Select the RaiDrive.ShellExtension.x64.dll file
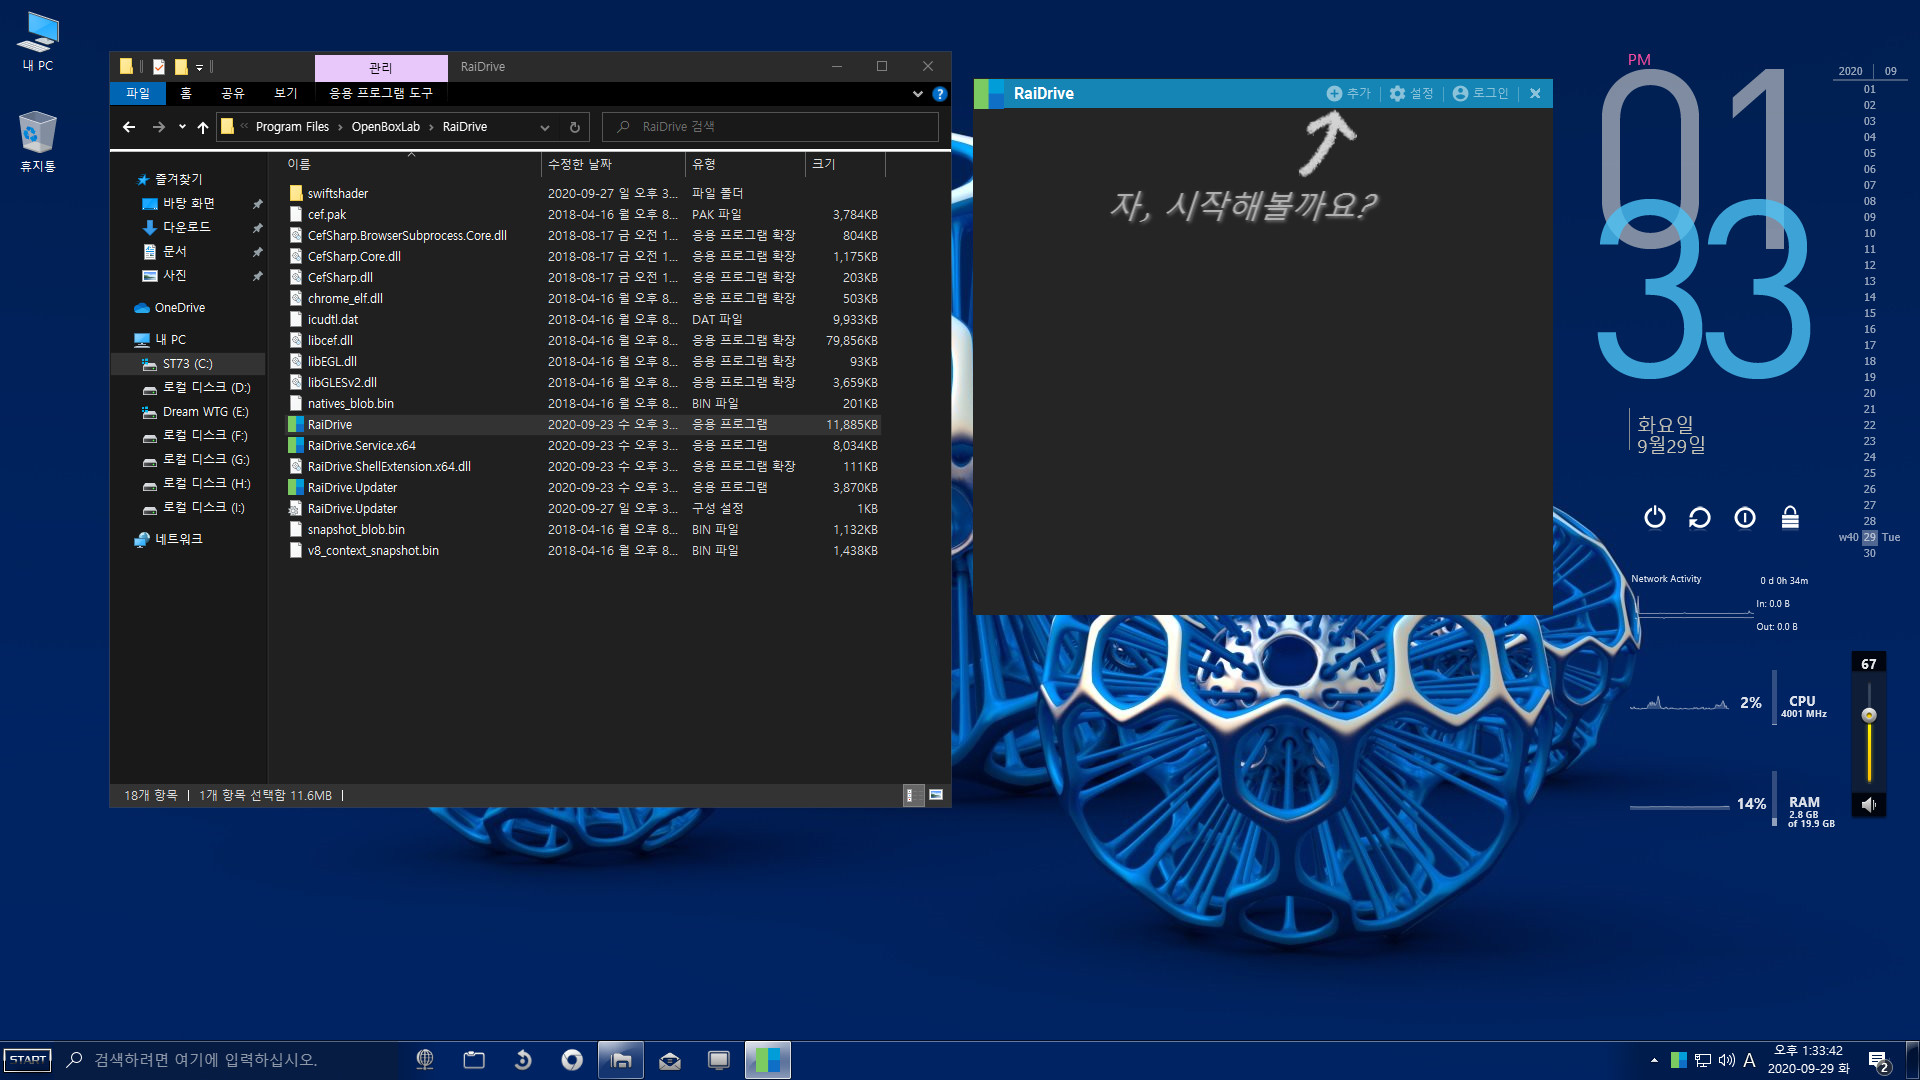The width and height of the screenshot is (1920, 1080). 389,466
